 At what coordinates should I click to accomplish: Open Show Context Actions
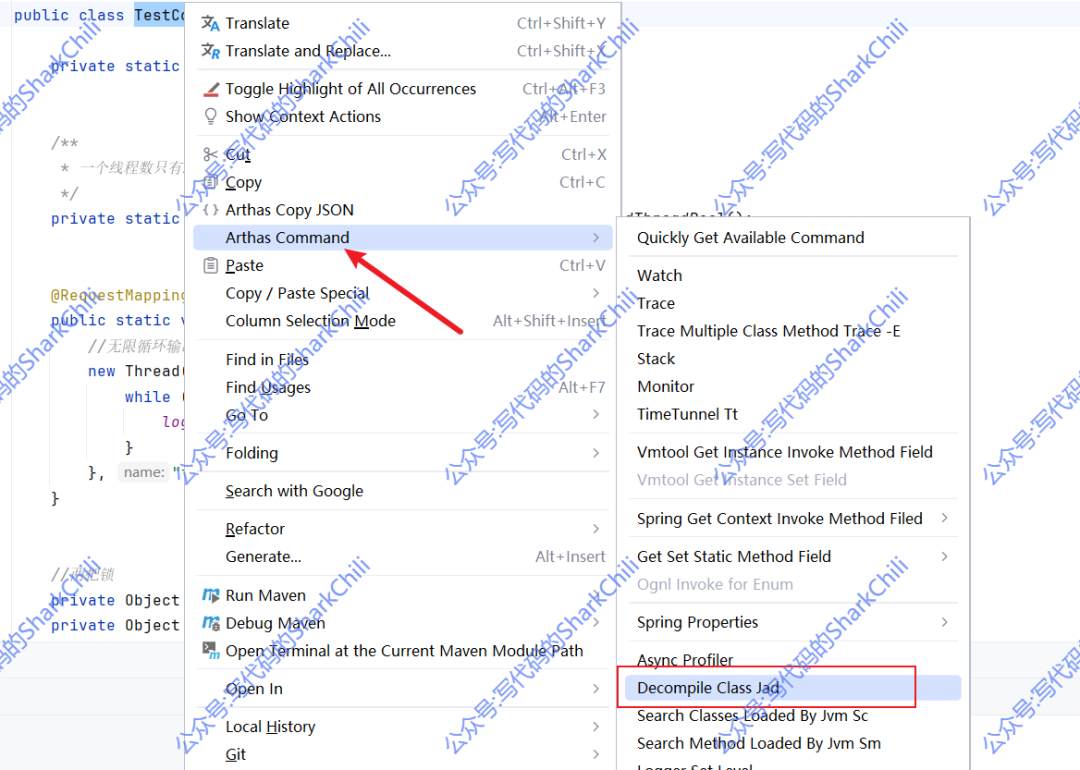tap(403, 116)
